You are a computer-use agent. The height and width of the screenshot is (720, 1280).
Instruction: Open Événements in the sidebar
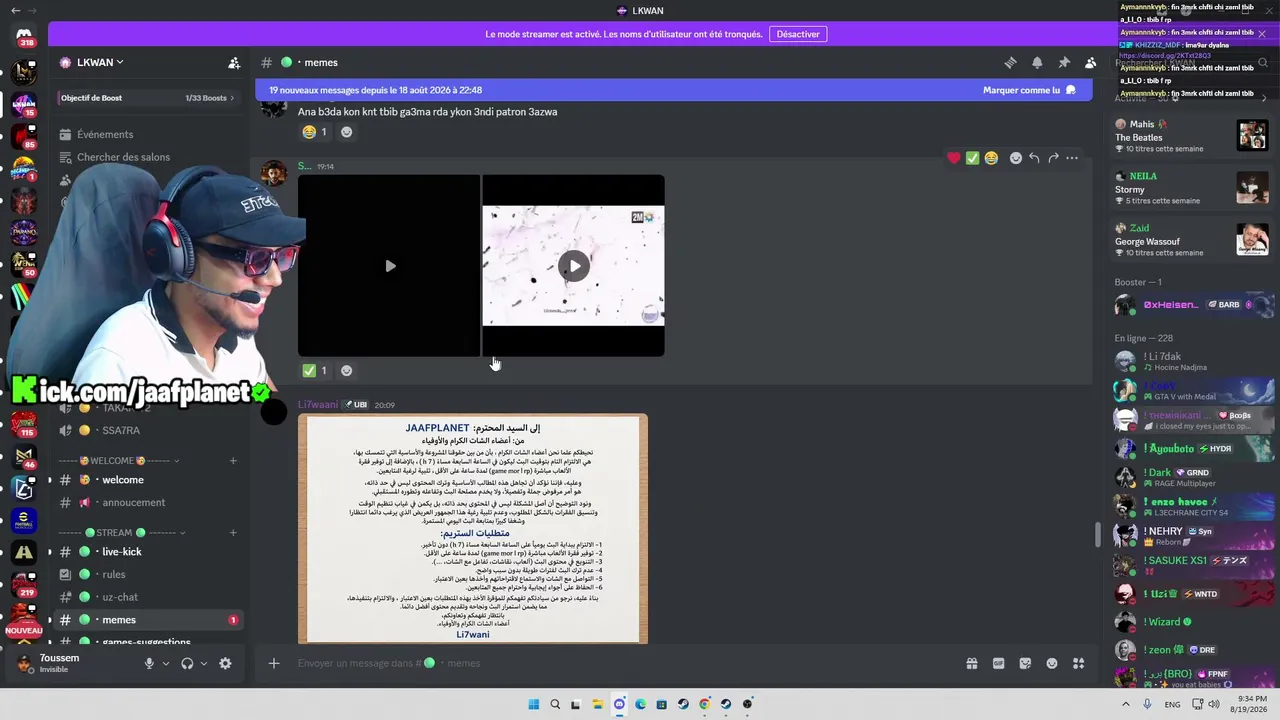[x=148, y=134]
